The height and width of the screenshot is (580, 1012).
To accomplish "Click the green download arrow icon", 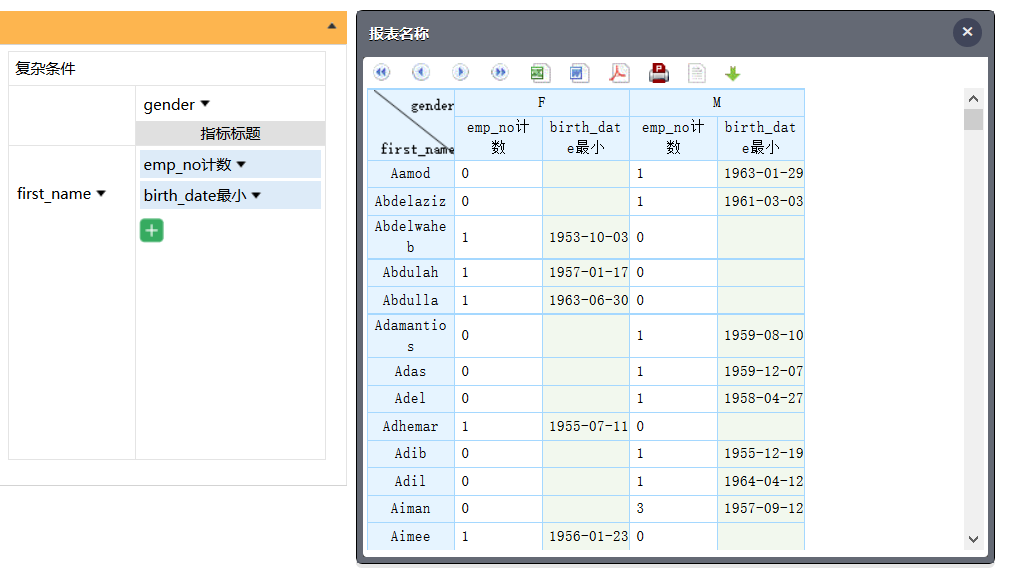I will 733,74.
